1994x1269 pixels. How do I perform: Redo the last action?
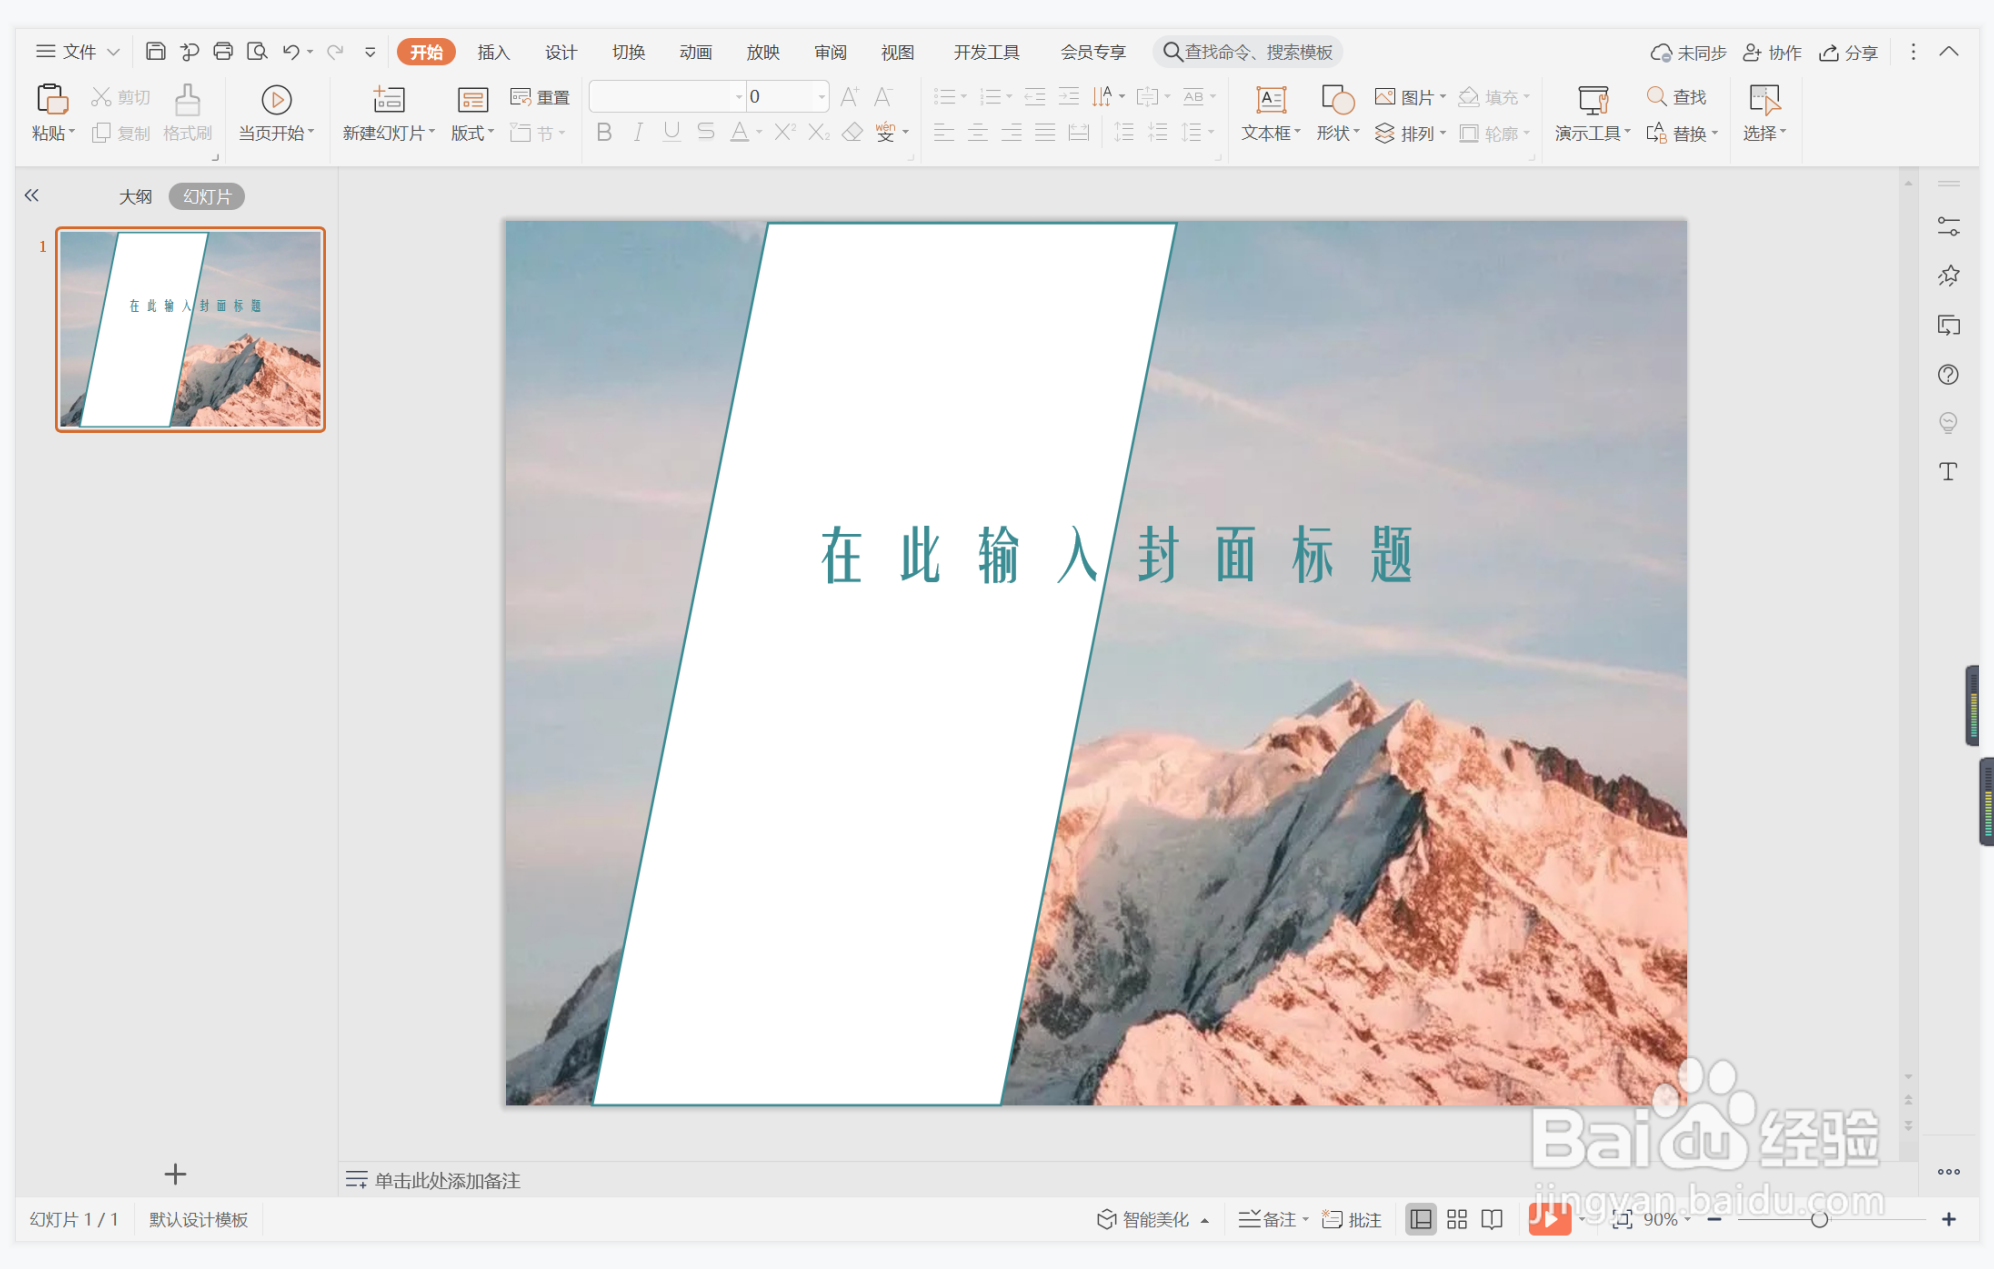point(335,51)
